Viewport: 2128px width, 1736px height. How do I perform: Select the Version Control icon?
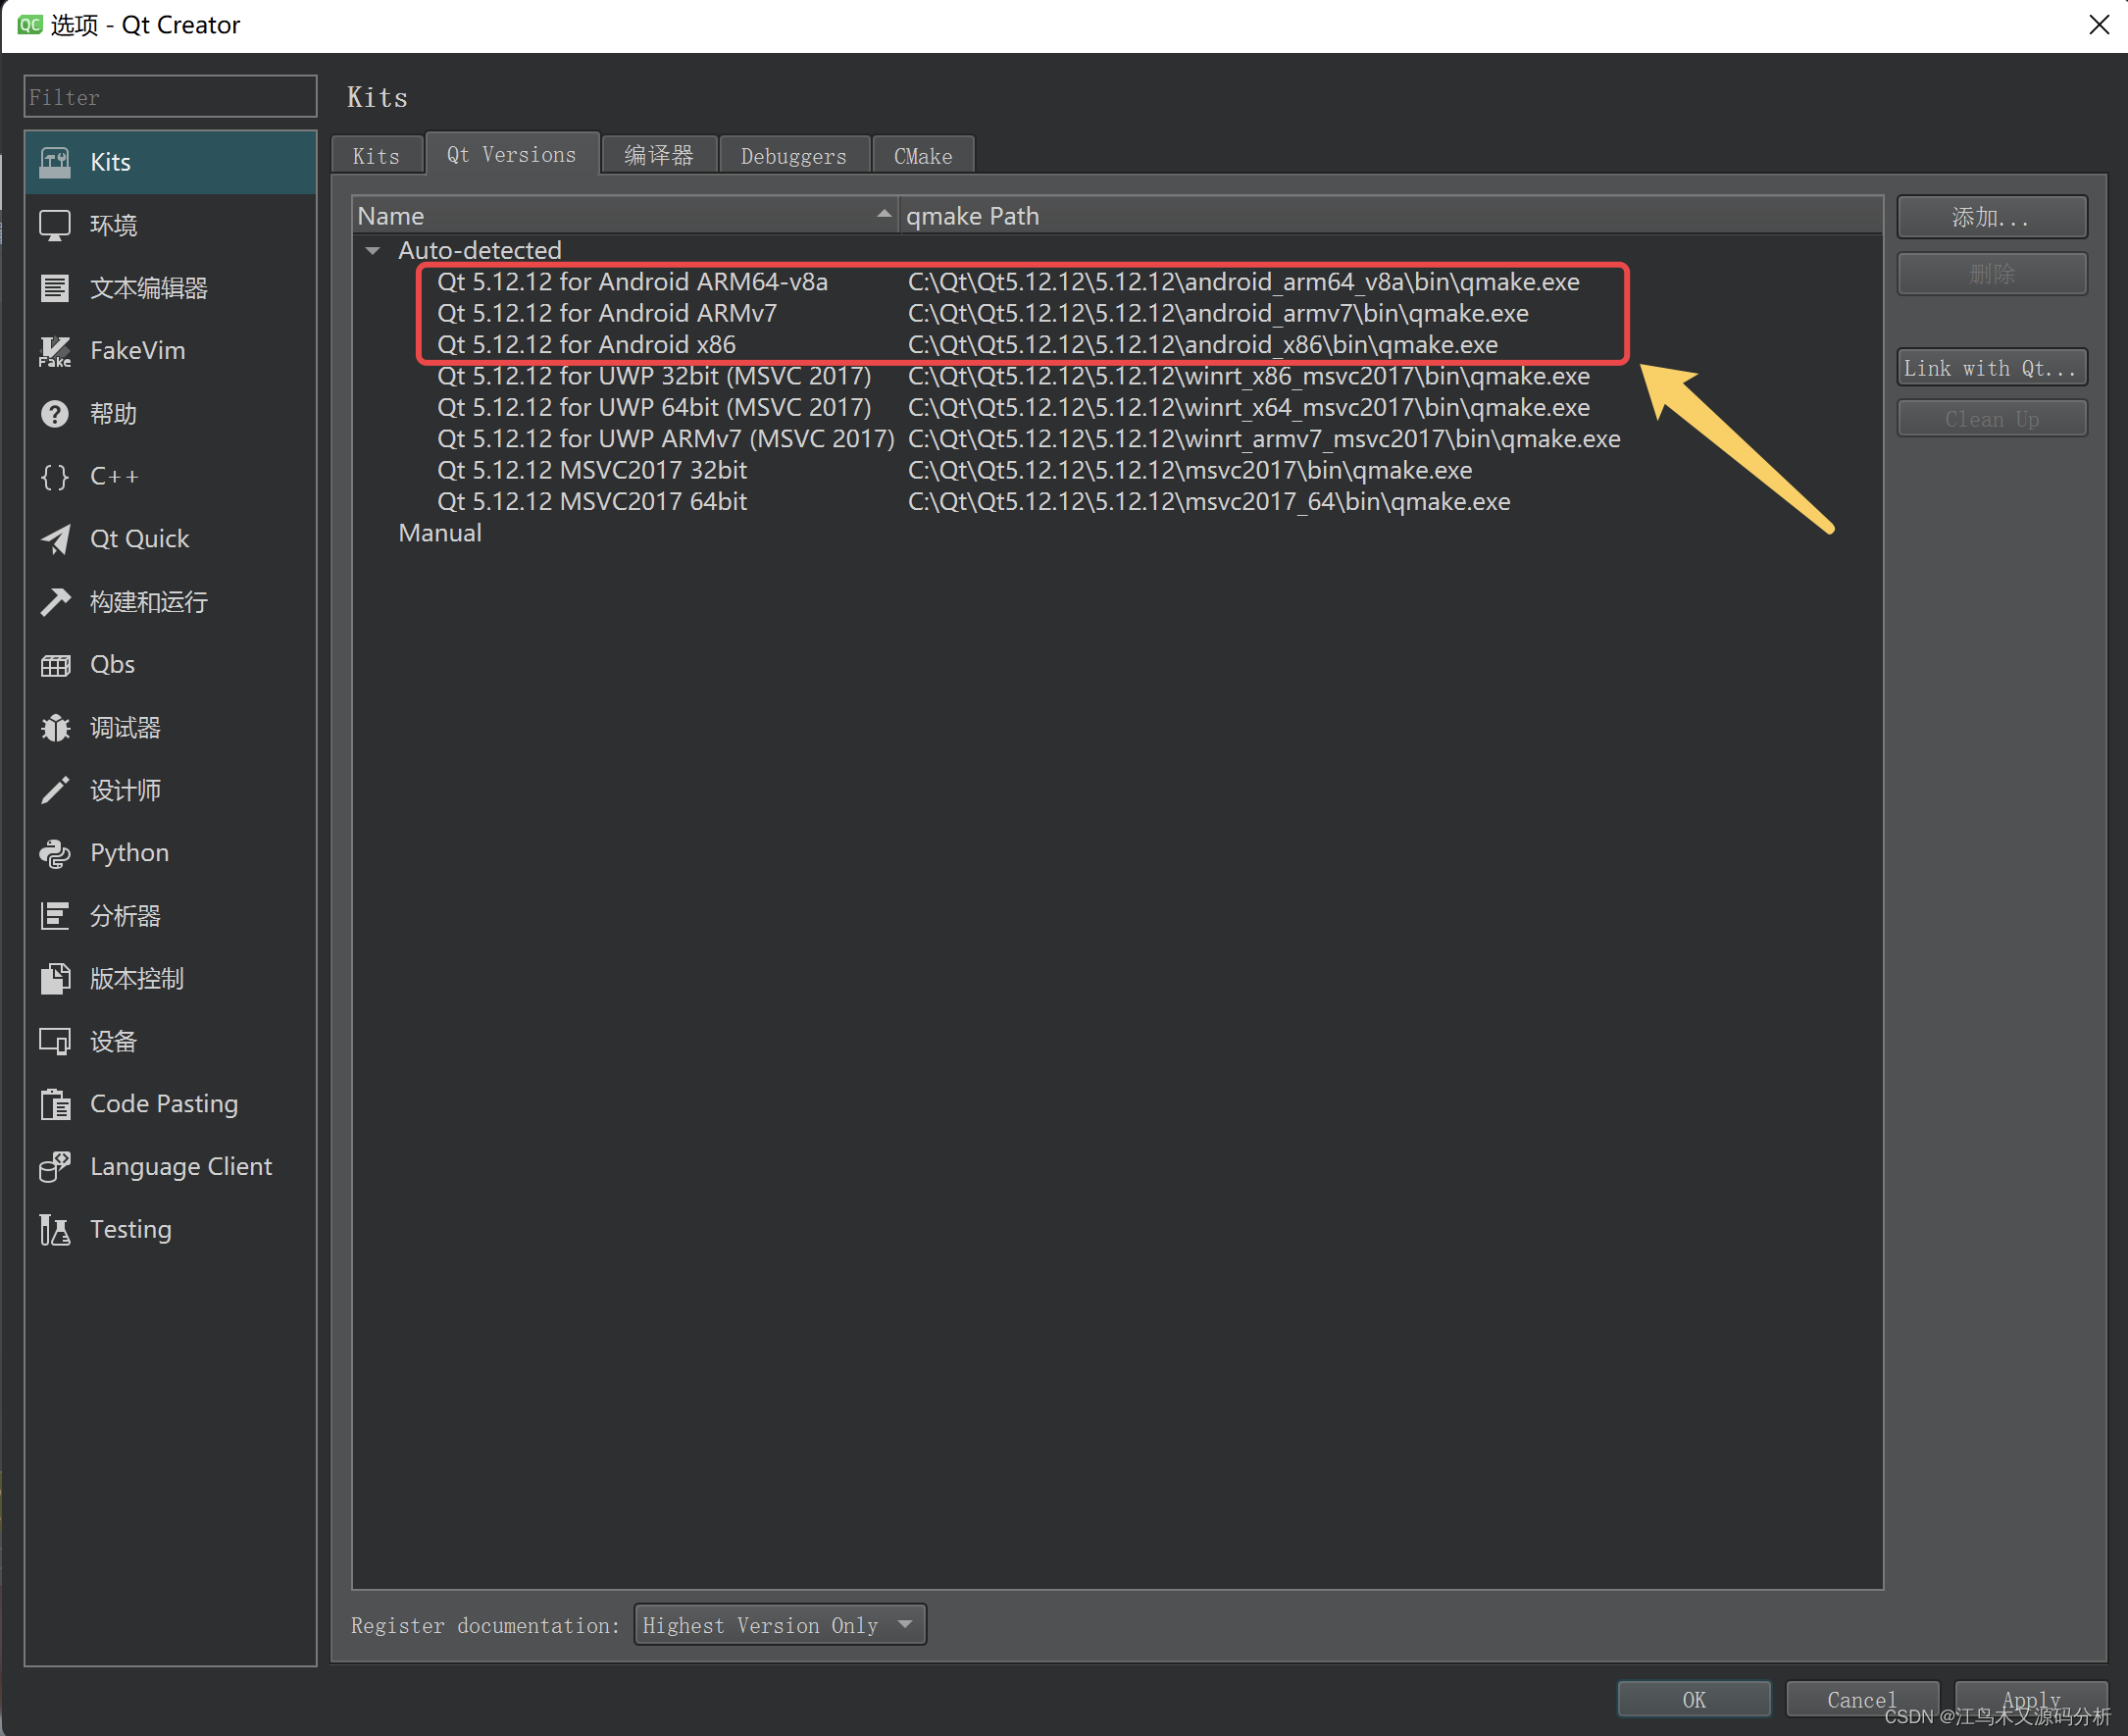[55, 979]
